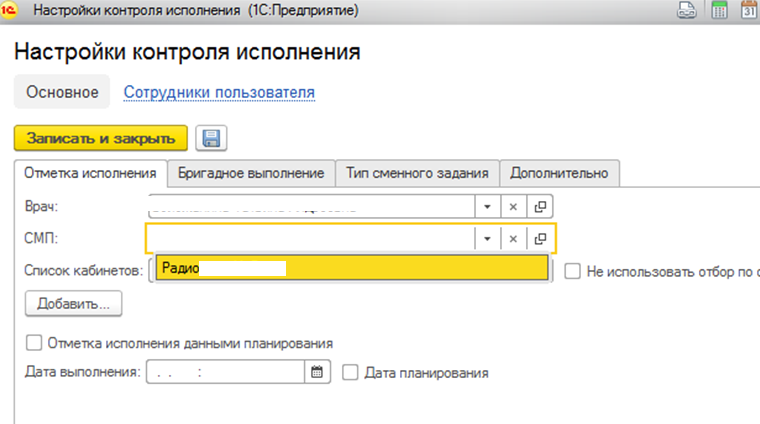Expand the Врач dropdown list
This screenshot has height=424, width=760.
coord(485,205)
